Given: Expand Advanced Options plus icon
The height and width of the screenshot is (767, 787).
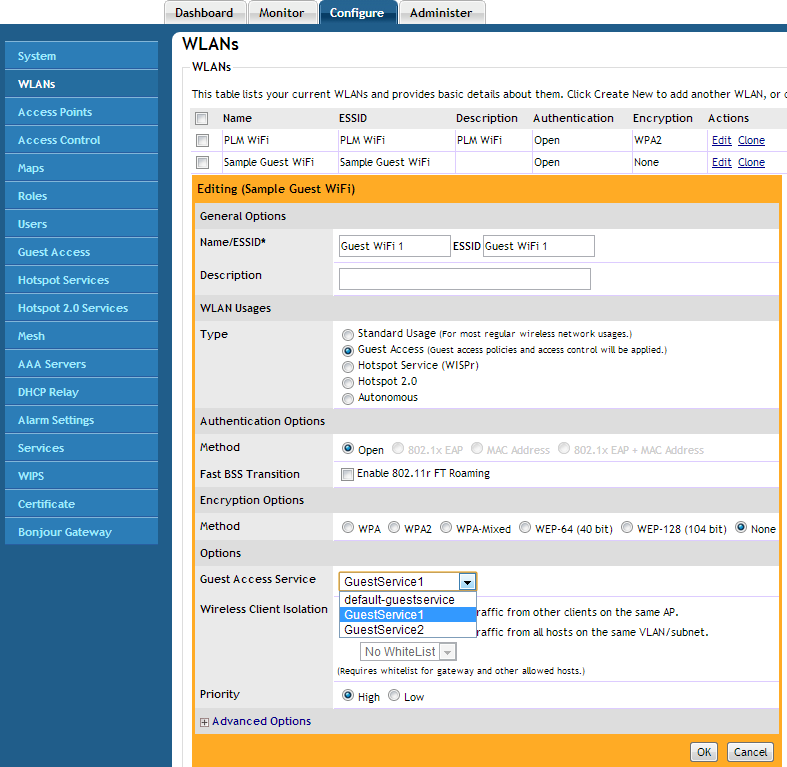Looking at the screenshot, I should pos(204,722).
